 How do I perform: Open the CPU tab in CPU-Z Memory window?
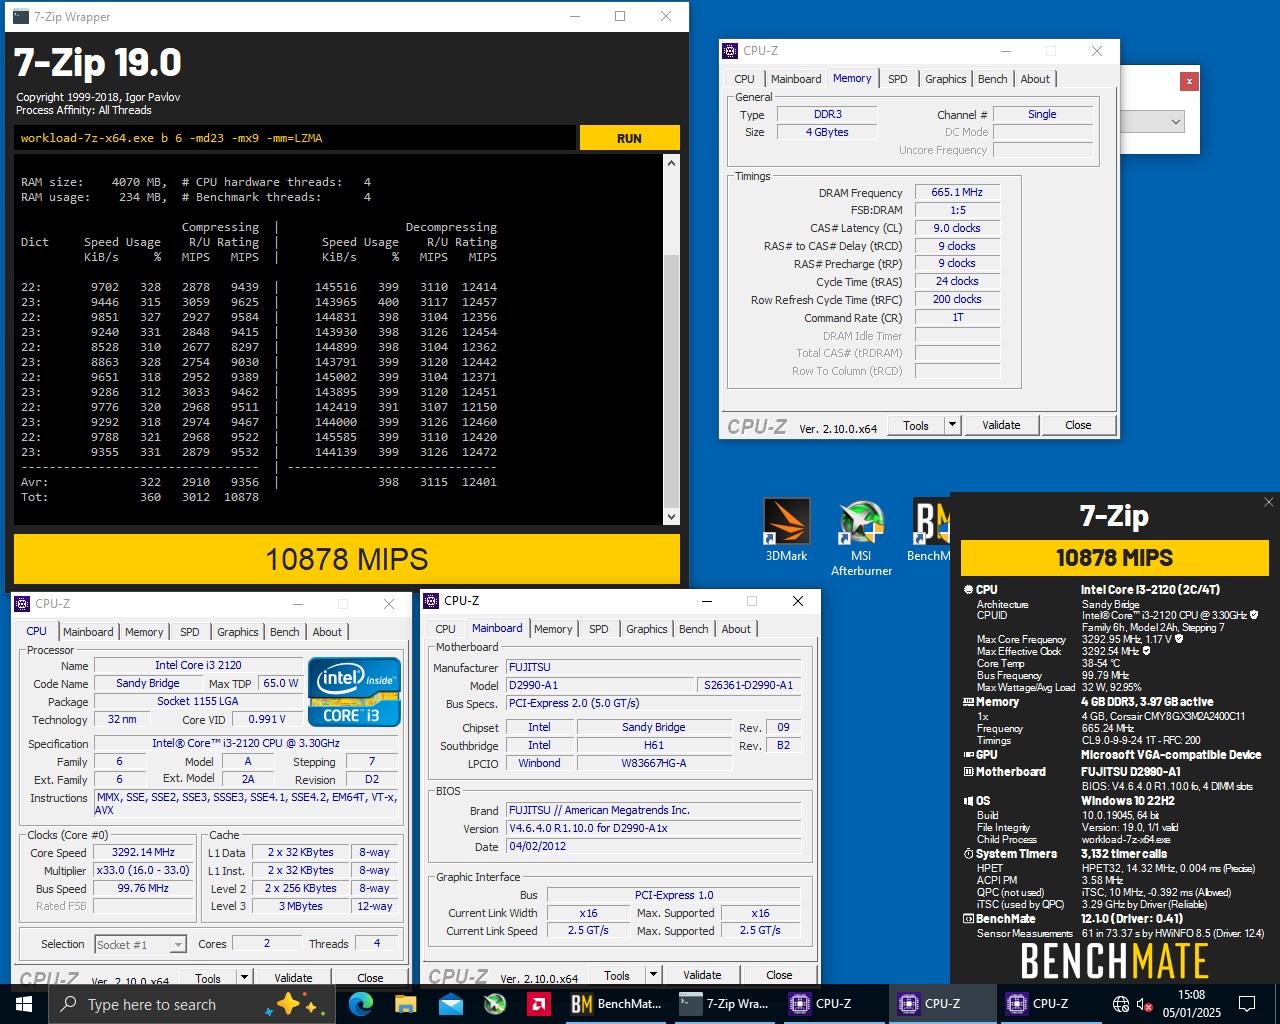pyautogui.click(x=745, y=79)
